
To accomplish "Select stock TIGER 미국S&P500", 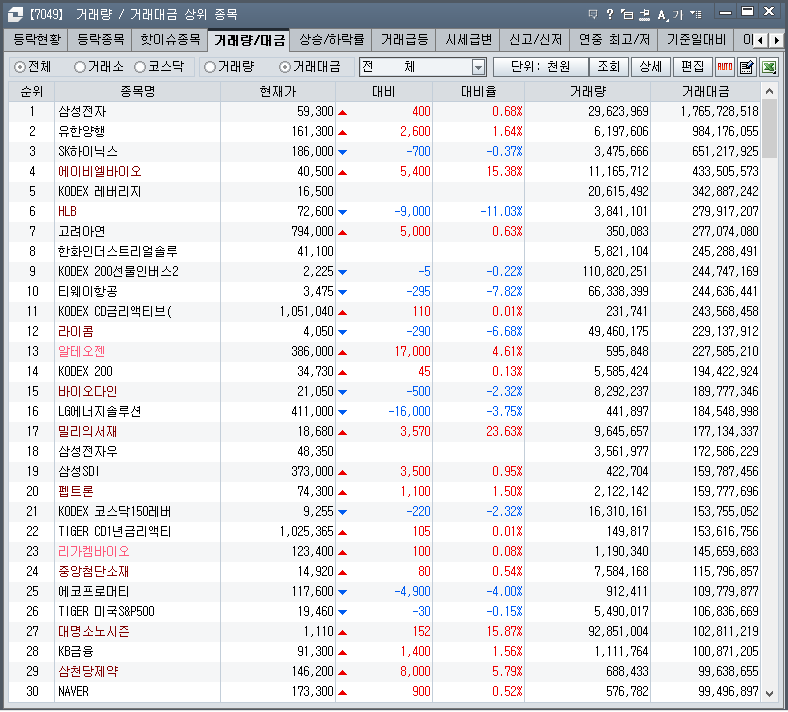I will coord(107,612).
